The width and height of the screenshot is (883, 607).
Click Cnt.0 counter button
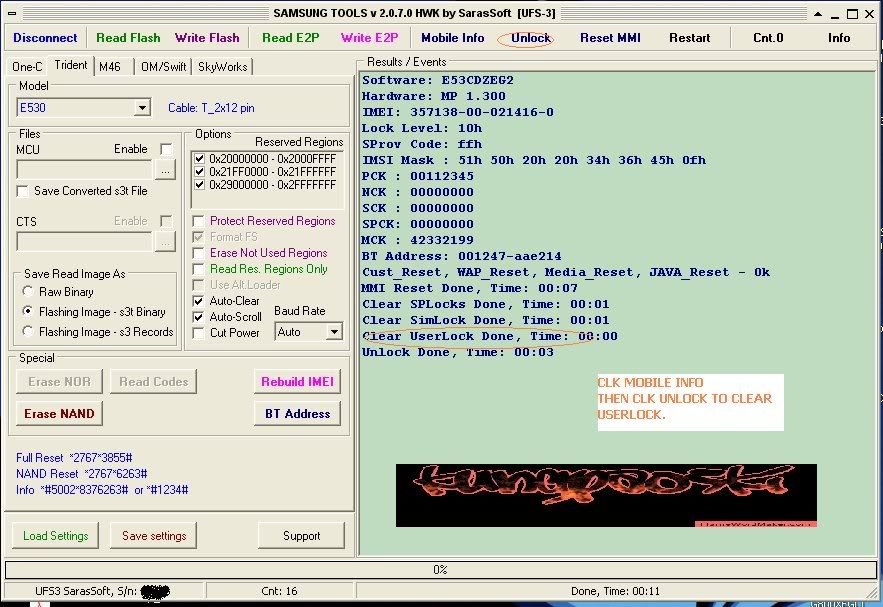(768, 38)
